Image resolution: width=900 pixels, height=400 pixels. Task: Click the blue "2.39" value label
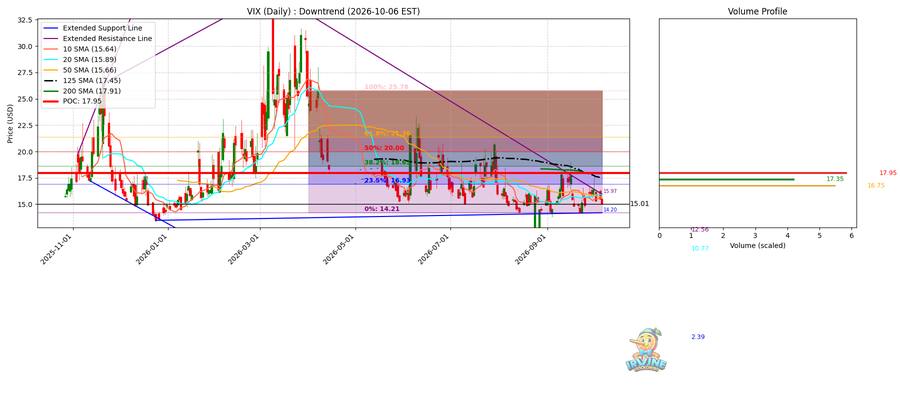click(x=698, y=337)
